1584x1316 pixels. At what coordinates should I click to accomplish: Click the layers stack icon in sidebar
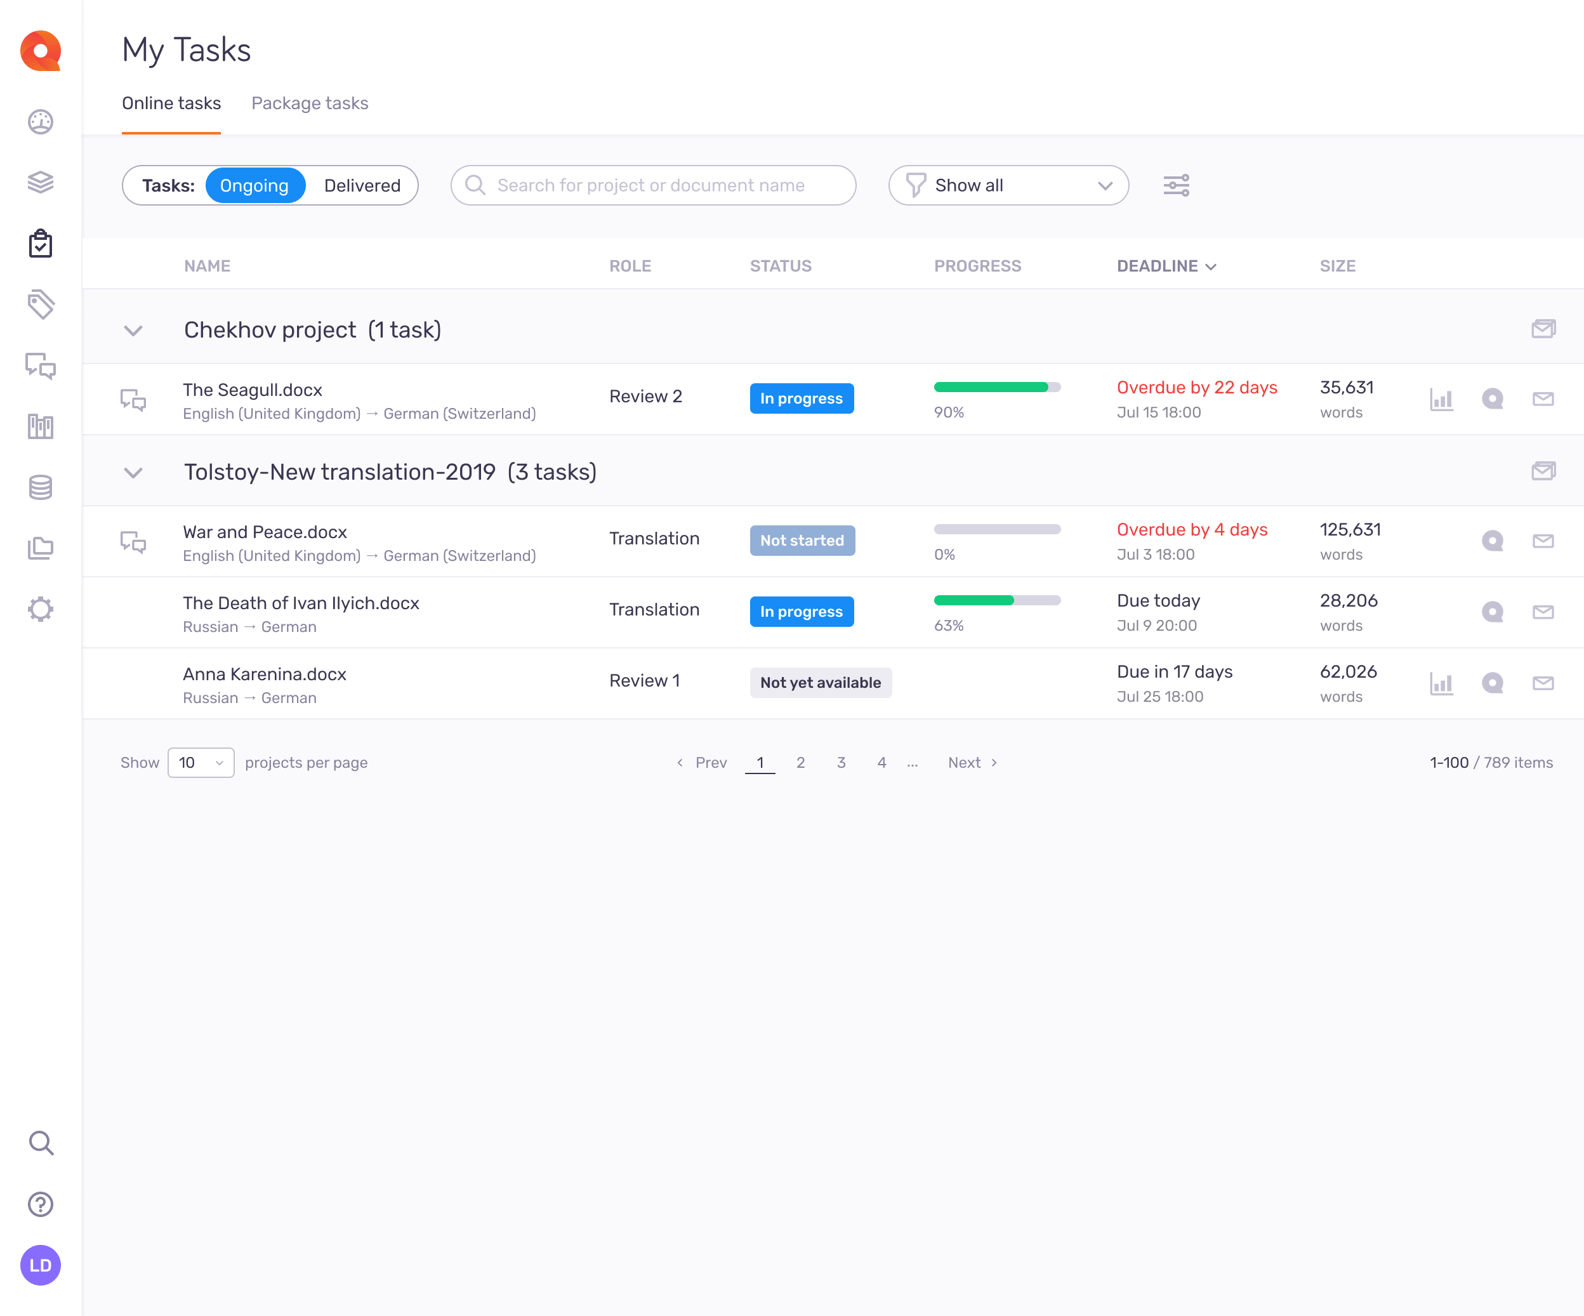(x=40, y=183)
